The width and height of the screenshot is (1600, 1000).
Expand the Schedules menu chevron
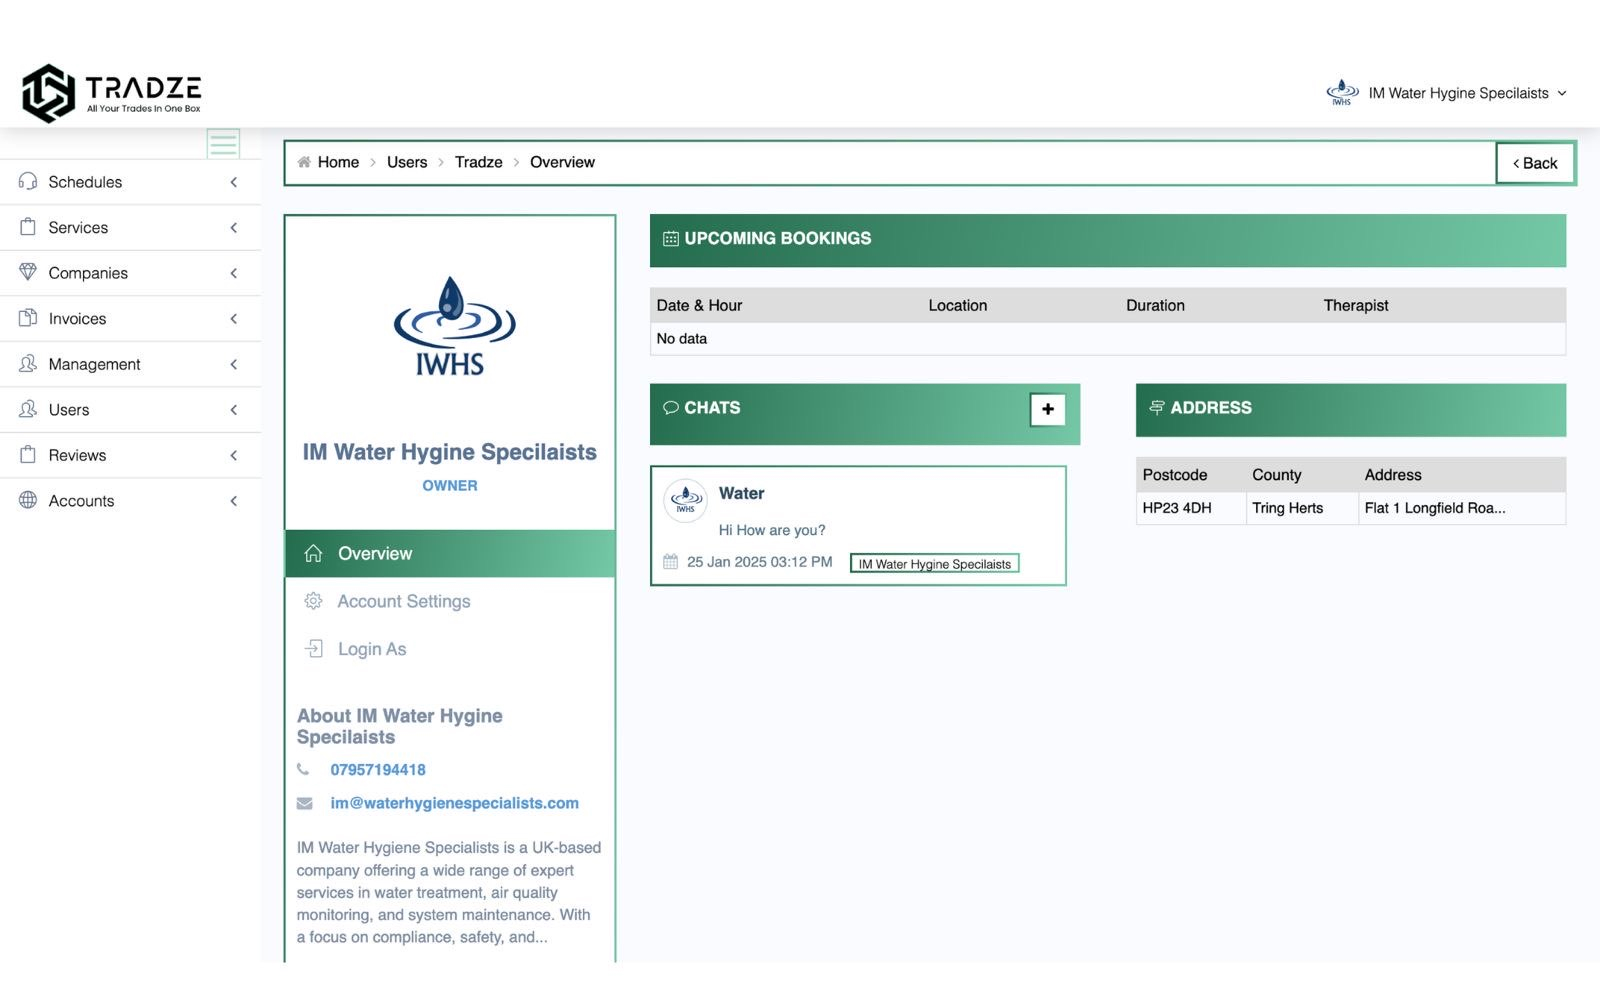tap(234, 182)
